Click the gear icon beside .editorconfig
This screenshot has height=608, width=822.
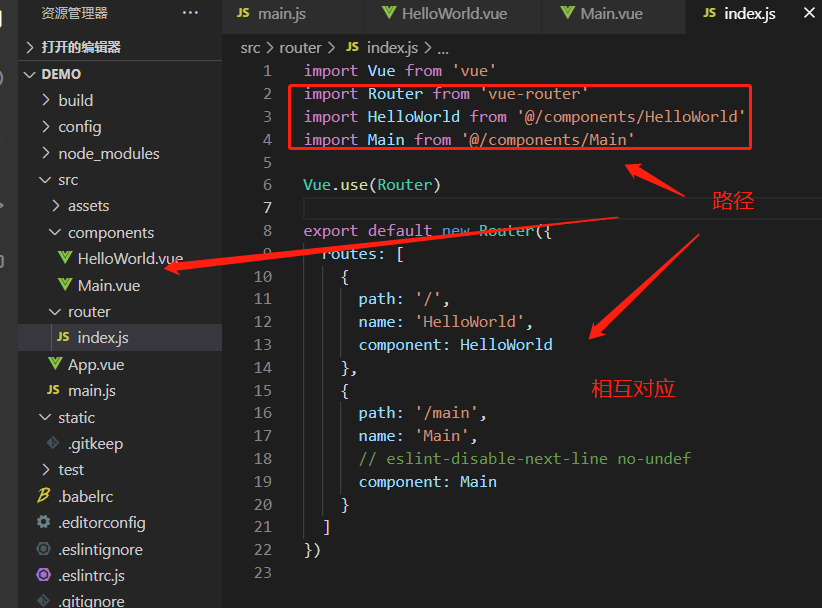click(x=44, y=522)
